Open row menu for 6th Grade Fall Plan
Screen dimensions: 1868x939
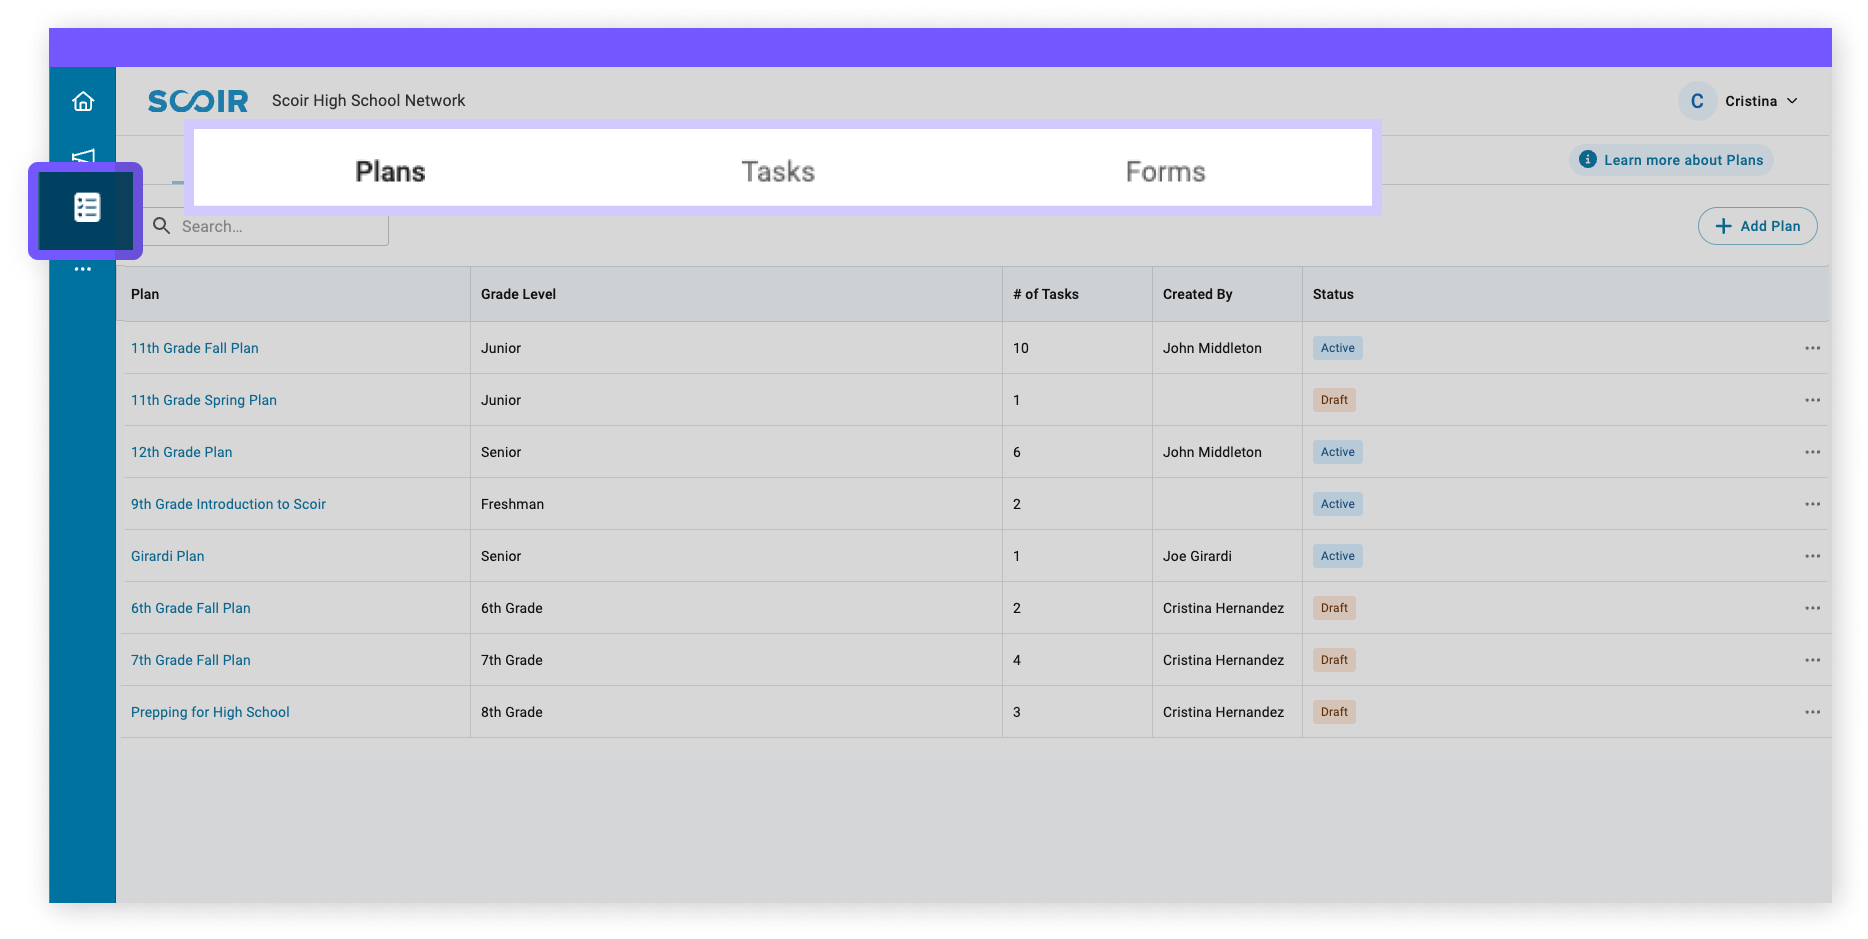1812,608
